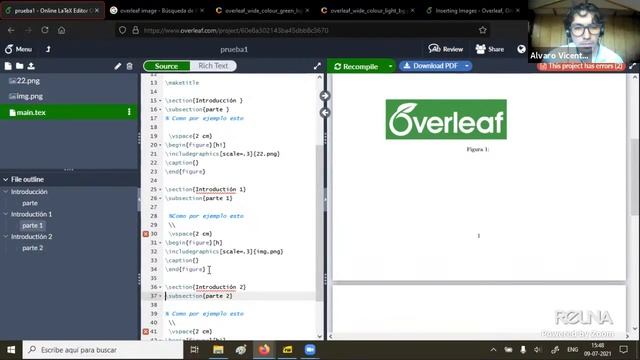
Task: Open Windows notifications center icon
Action: pyautogui.click(x=624, y=350)
